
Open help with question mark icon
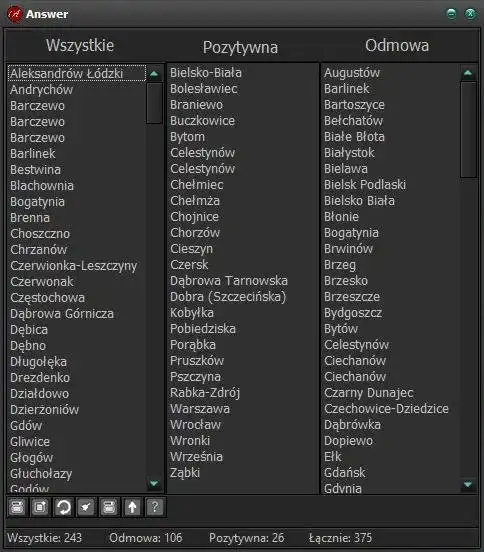click(x=155, y=507)
